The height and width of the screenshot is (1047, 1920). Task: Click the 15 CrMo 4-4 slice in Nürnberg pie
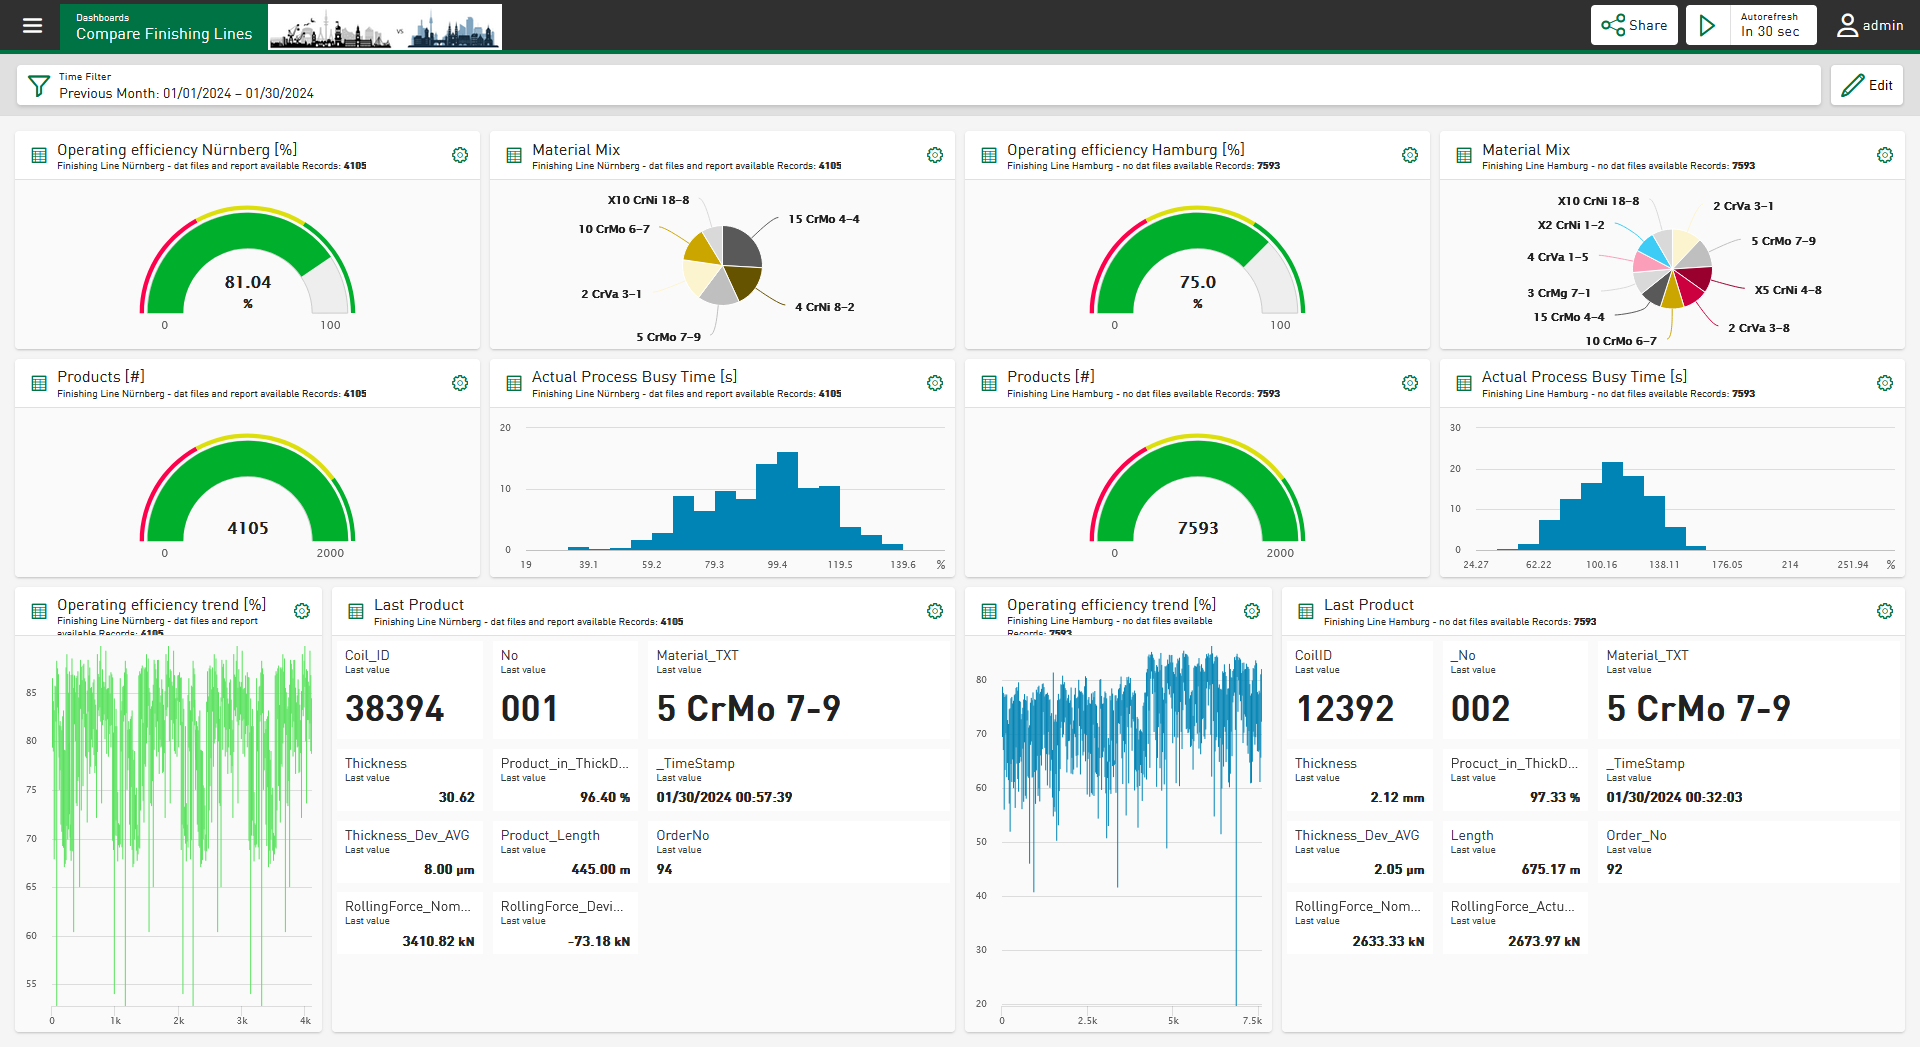click(x=741, y=246)
